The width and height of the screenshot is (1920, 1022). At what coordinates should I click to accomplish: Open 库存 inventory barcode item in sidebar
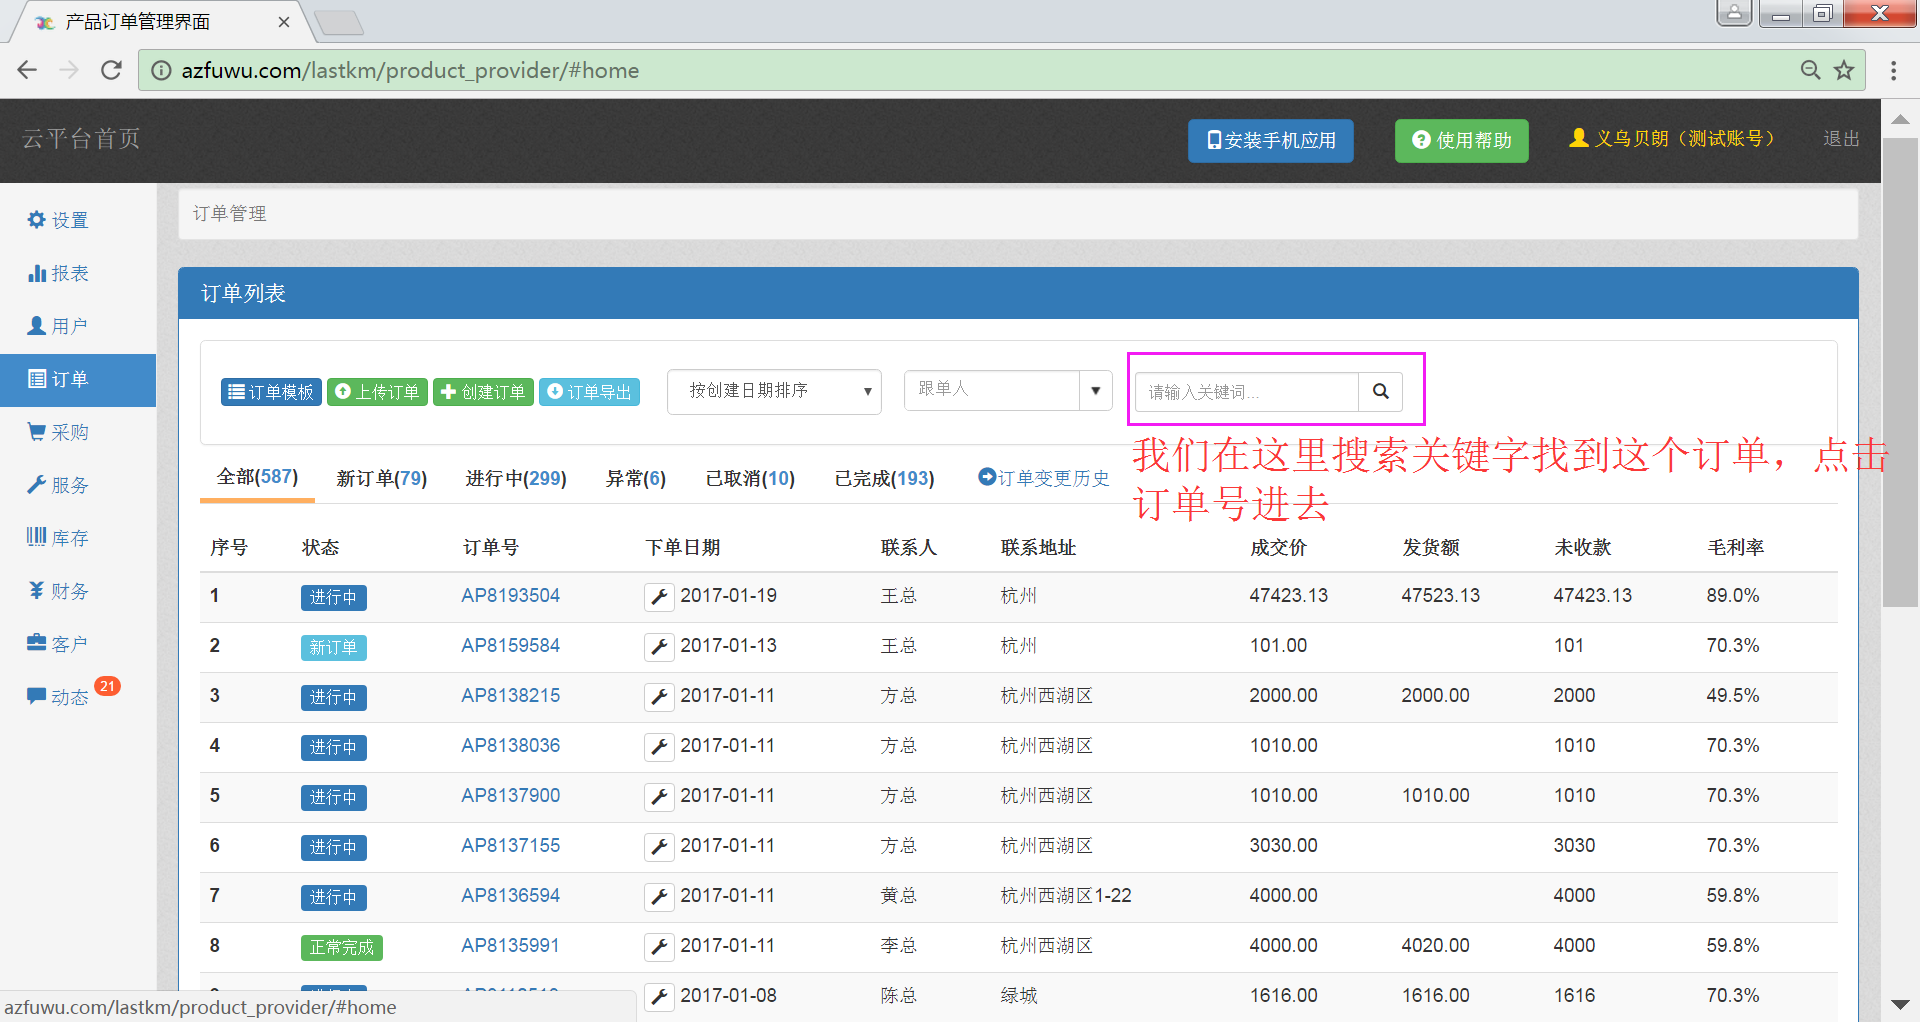pos(58,538)
